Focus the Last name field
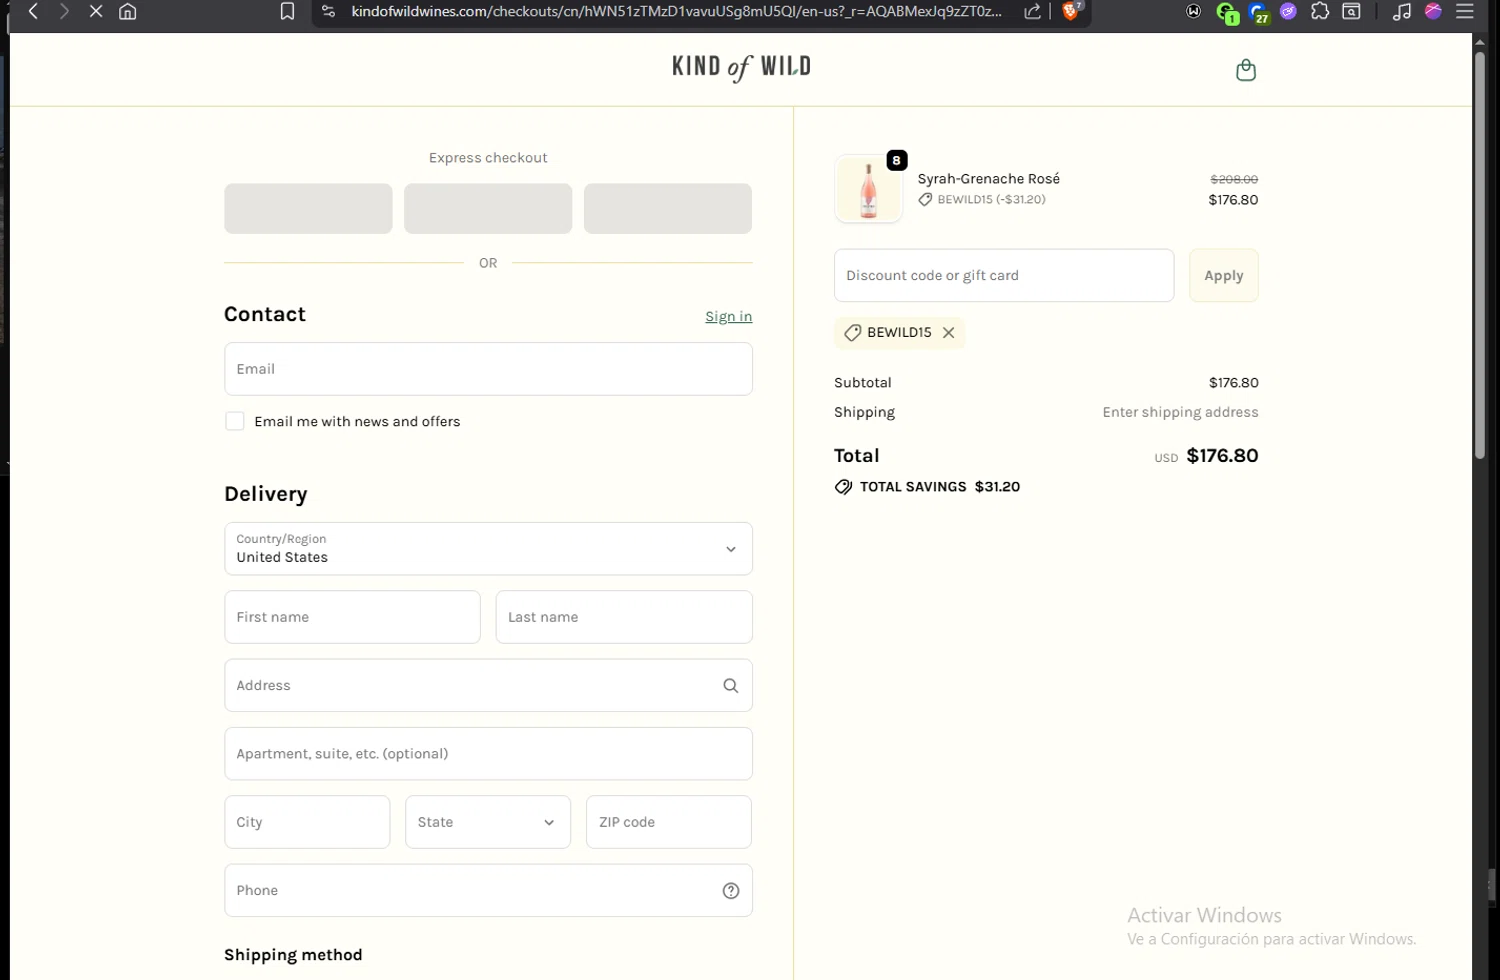 tap(624, 617)
